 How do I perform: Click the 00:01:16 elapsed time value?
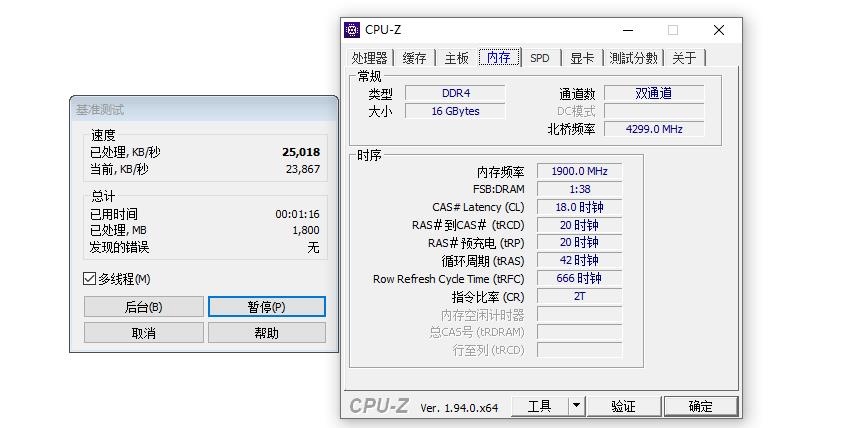pos(297,214)
